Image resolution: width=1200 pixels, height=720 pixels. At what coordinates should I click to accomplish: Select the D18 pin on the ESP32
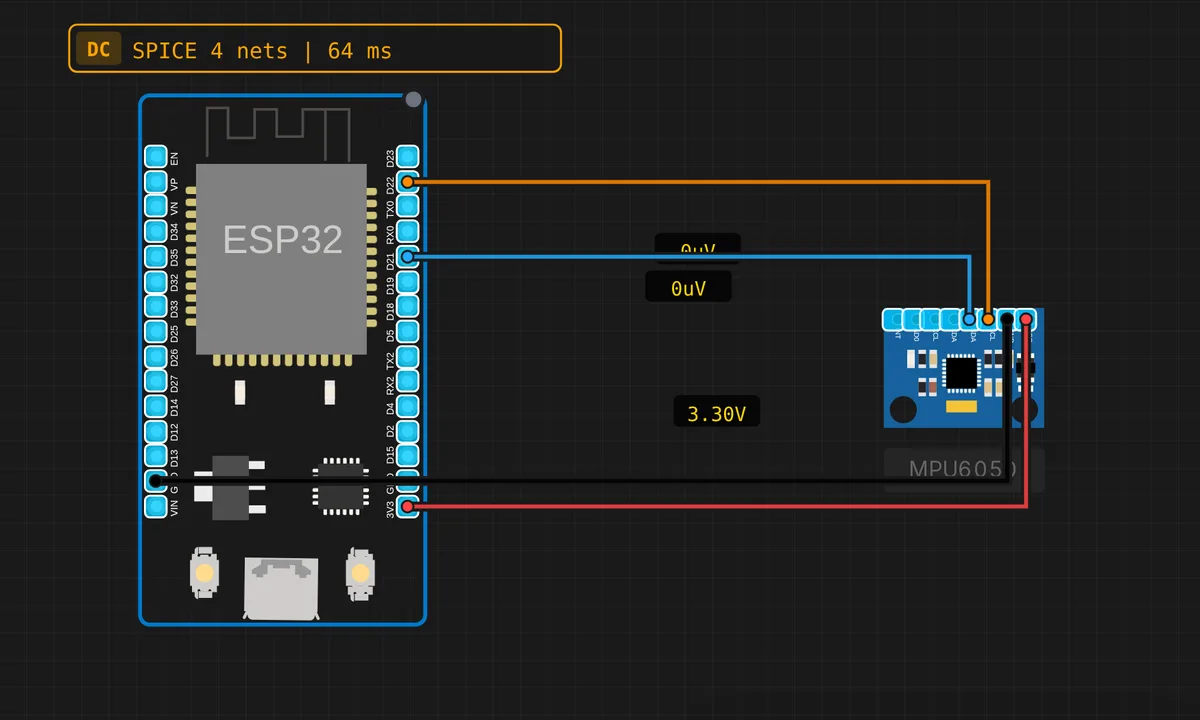tap(408, 307)
